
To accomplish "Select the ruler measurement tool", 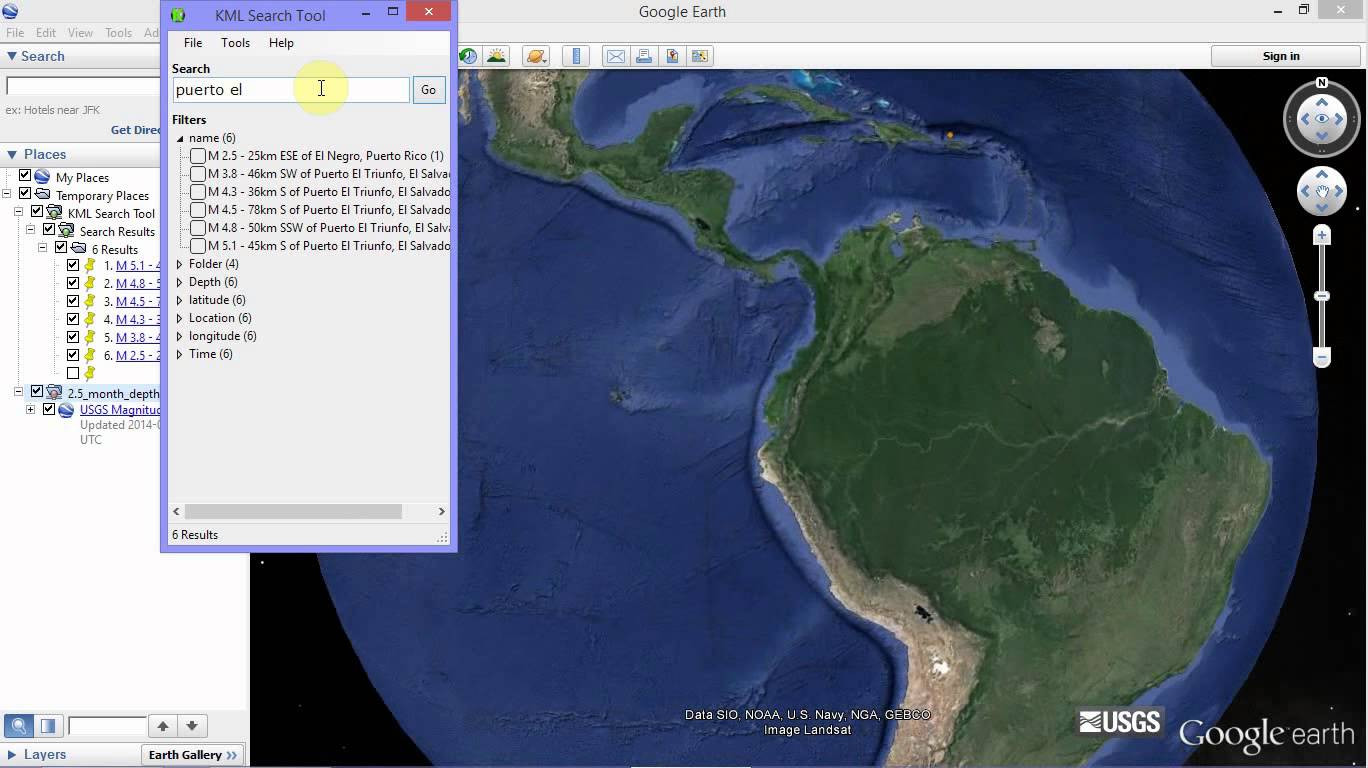I will click(x=576, y=56).
